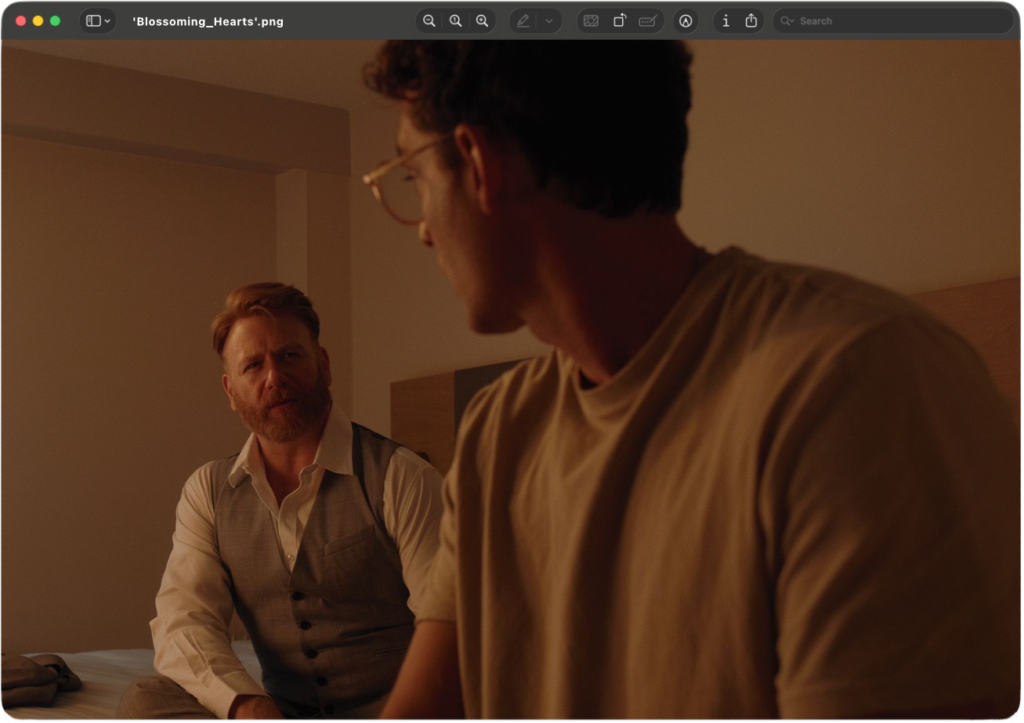The height and width of the screenshot is (723, 1024).
Task: Click the search magnifier dropdown icon
Action: tap(787, 21)
